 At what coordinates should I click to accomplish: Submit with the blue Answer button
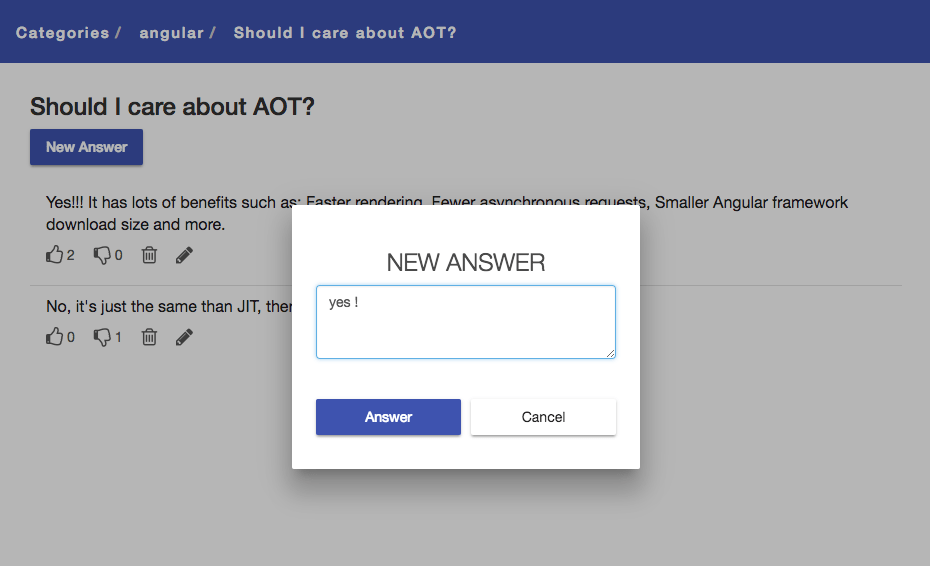point(388,417)
